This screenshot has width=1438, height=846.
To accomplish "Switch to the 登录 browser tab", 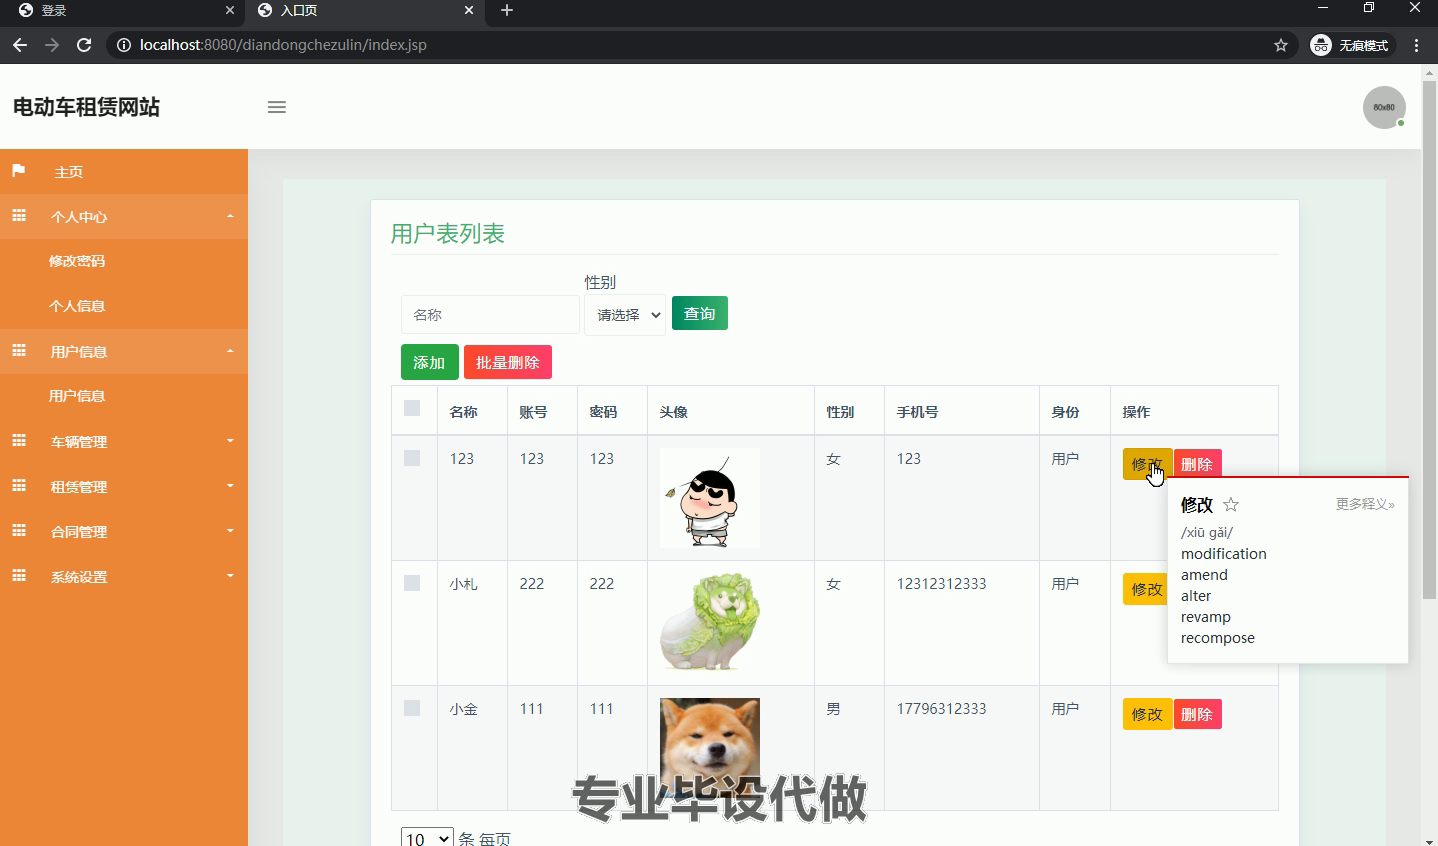I will click(123, 11).
